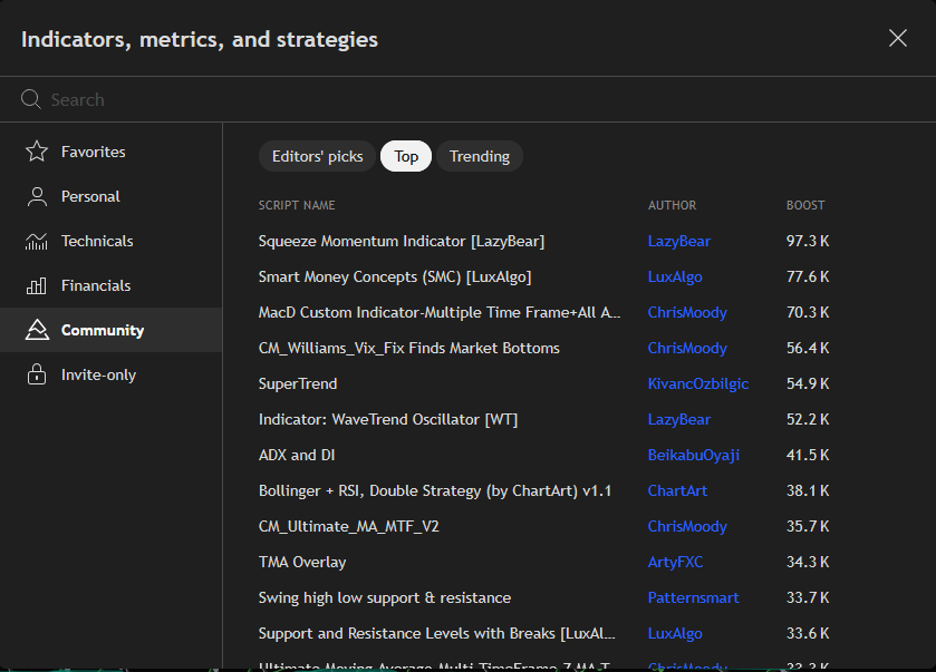Click the Personal user icon

point(37,197)
